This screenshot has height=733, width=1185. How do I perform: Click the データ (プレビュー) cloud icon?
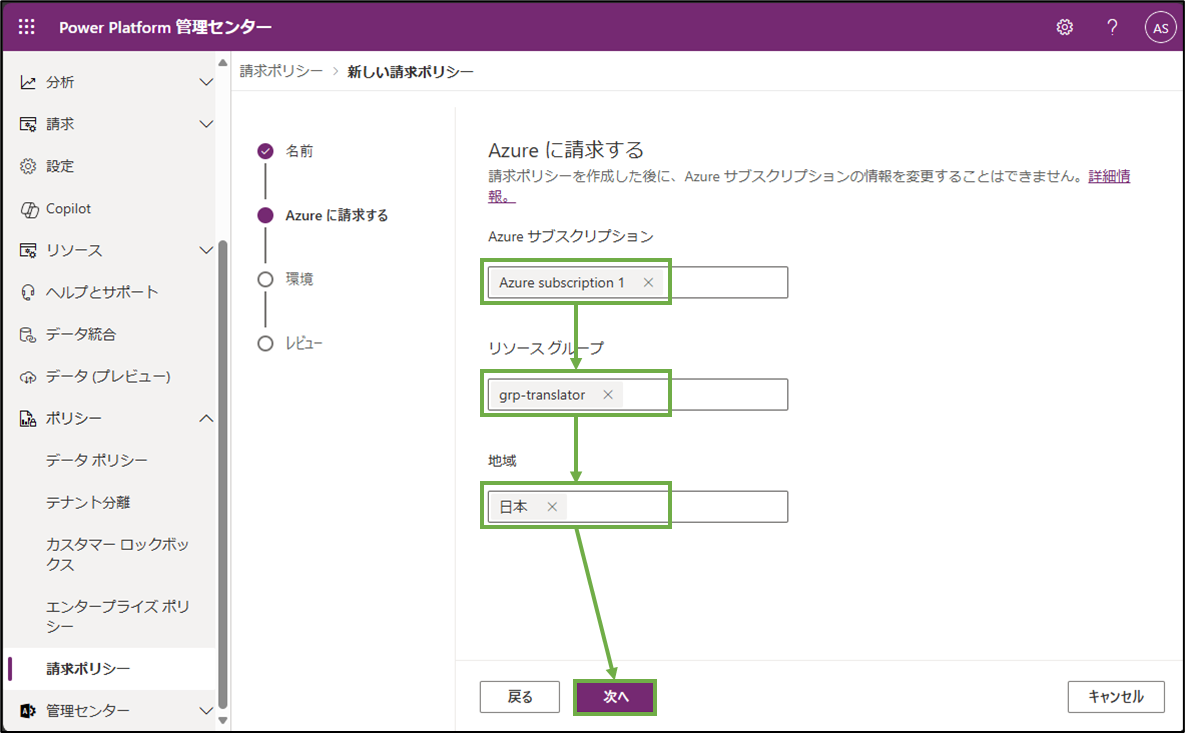28,376
